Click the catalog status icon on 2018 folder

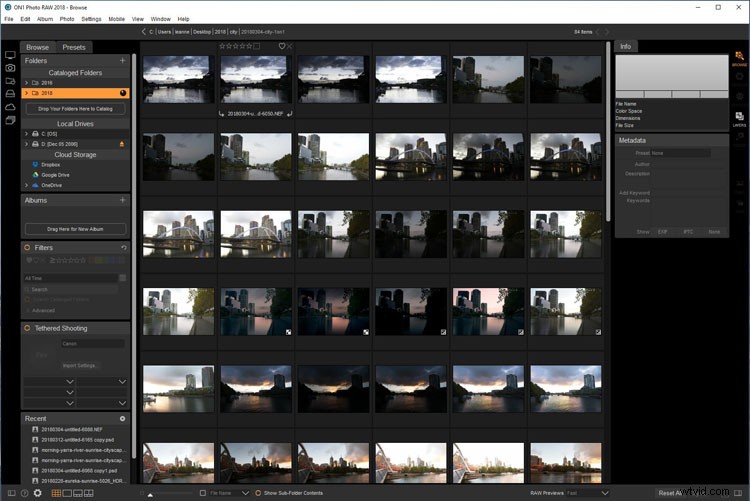pos(123,93)
